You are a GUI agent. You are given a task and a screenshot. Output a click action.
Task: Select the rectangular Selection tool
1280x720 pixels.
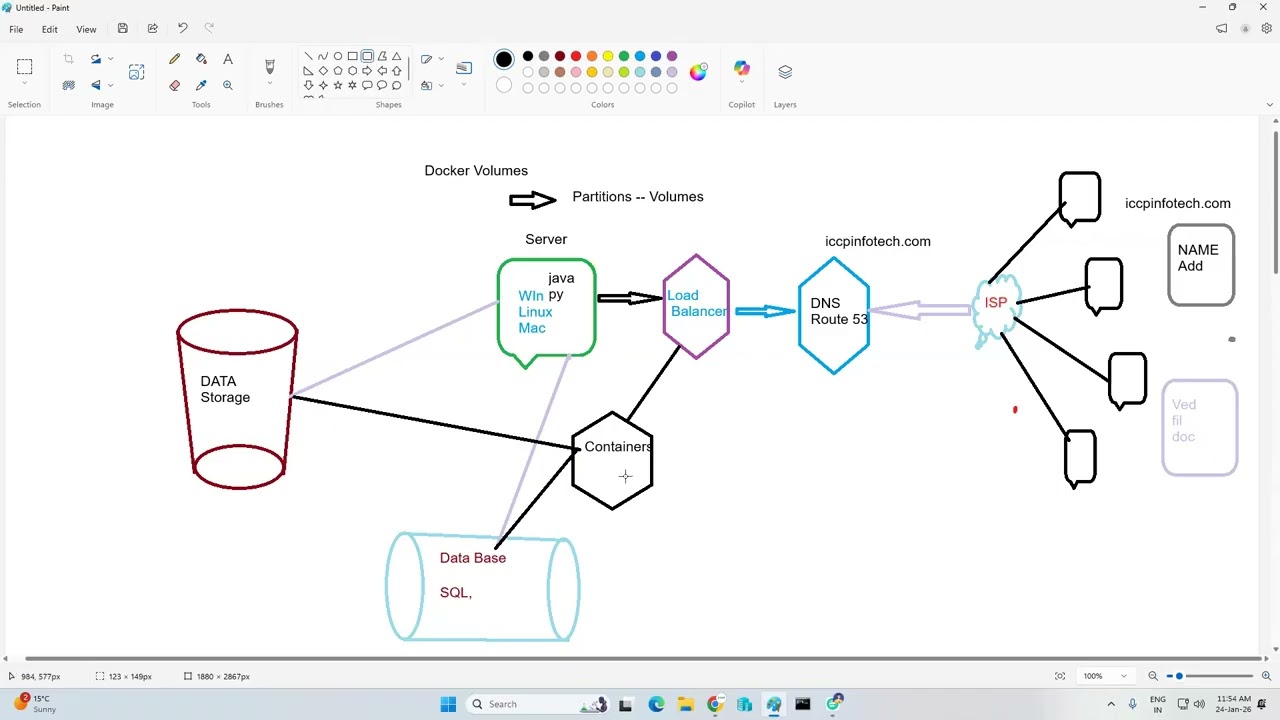25,67
